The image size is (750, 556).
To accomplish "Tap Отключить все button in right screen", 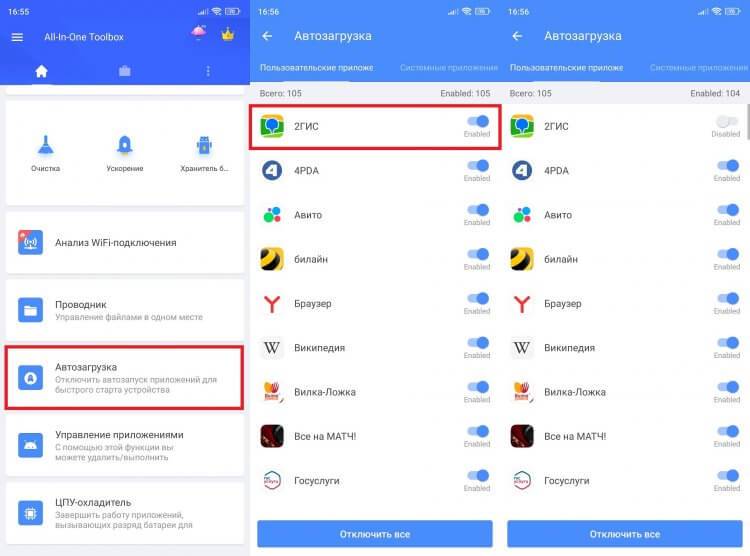I will tap(625, 534).
